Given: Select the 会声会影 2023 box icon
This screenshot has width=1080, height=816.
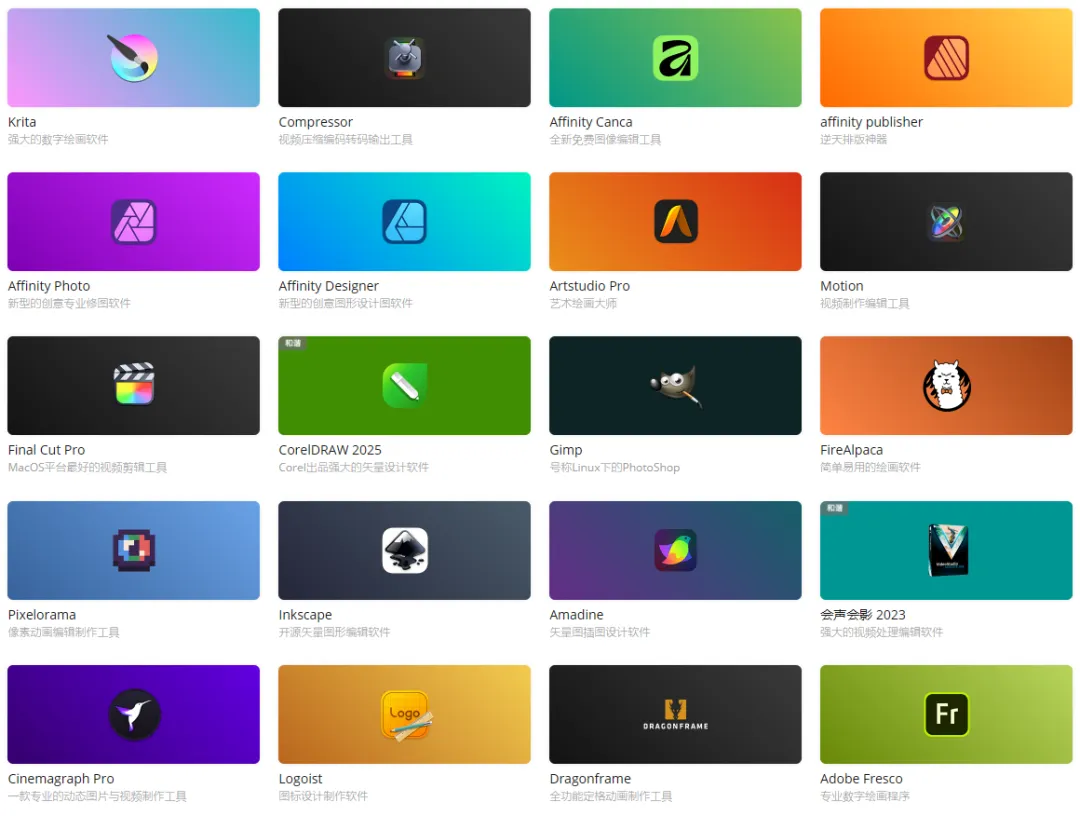Looking at the screenshot, I should [x=948, y=550].
